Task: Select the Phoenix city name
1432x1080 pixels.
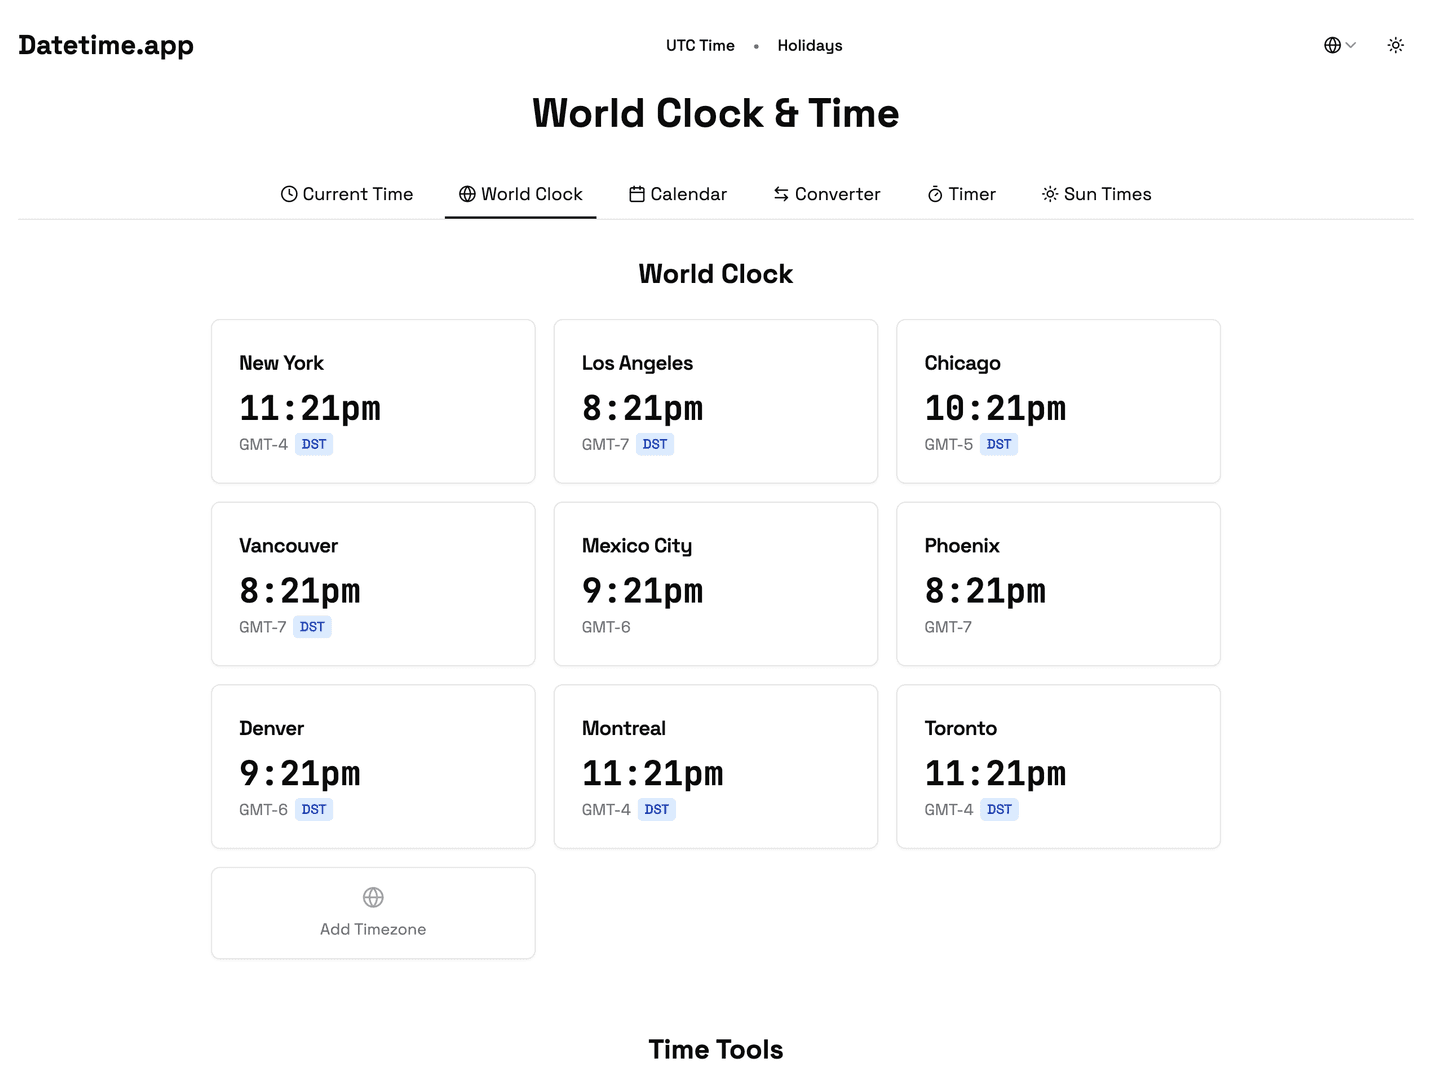Action: tap(962, 546)
